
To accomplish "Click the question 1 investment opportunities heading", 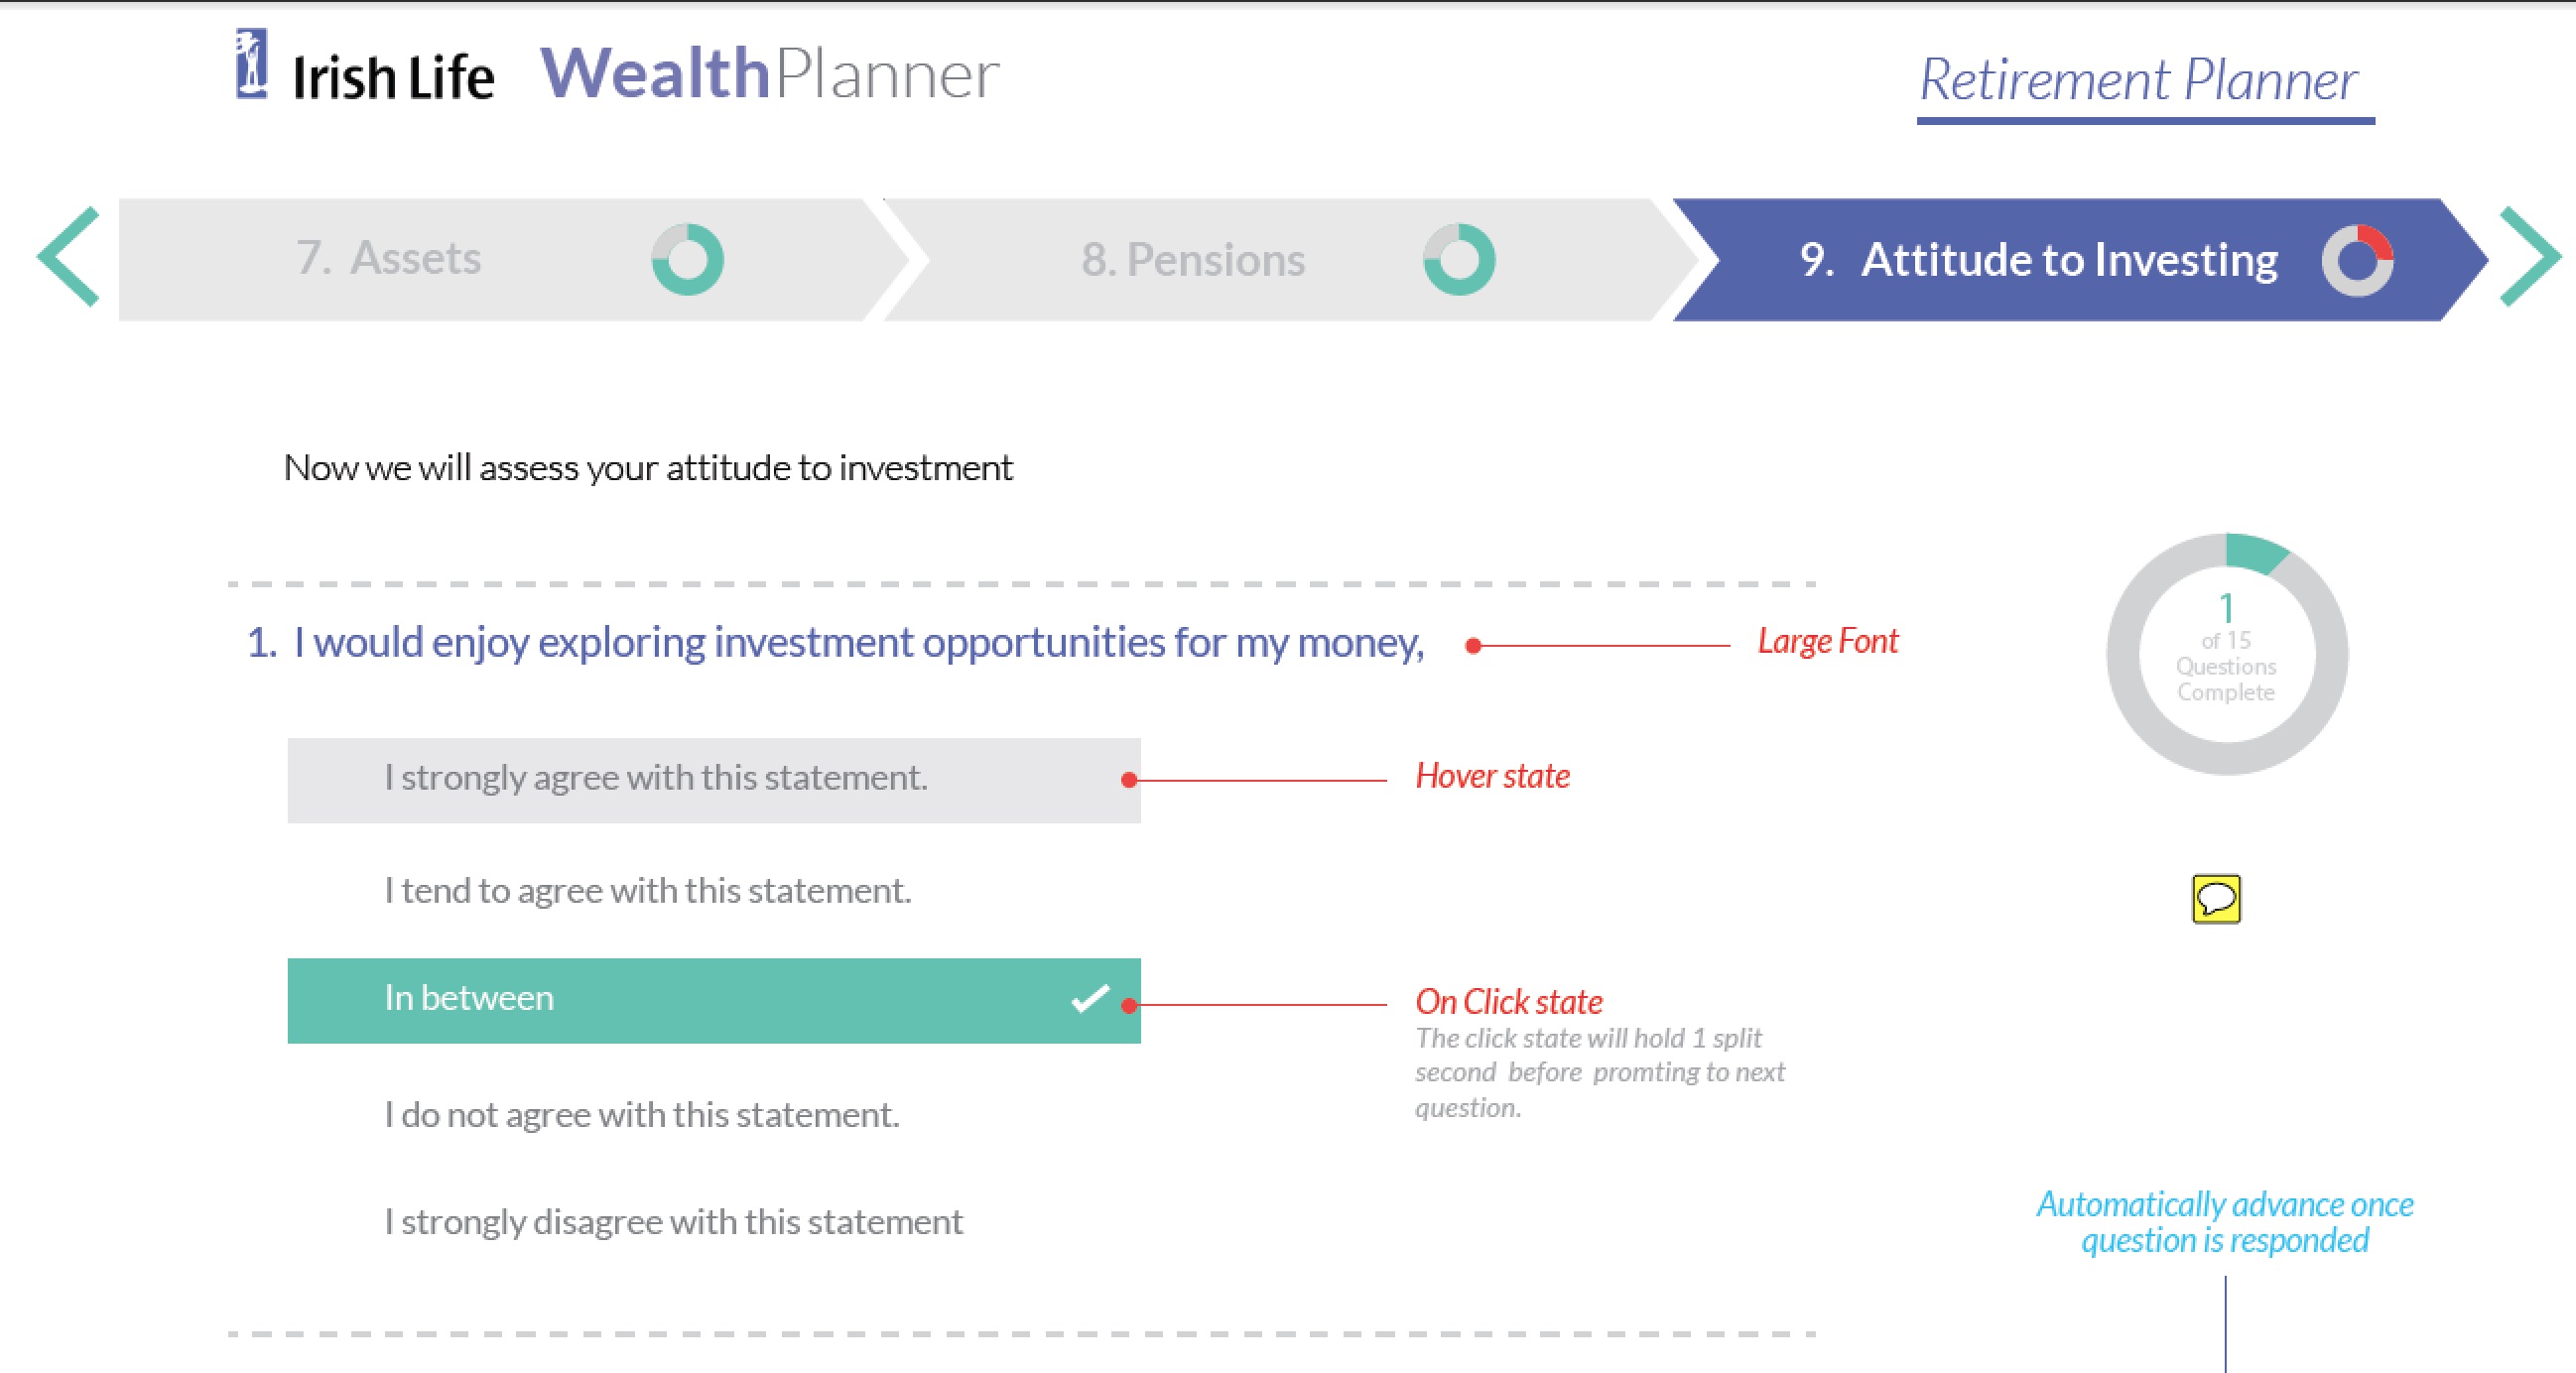I will tap(835, 643).
